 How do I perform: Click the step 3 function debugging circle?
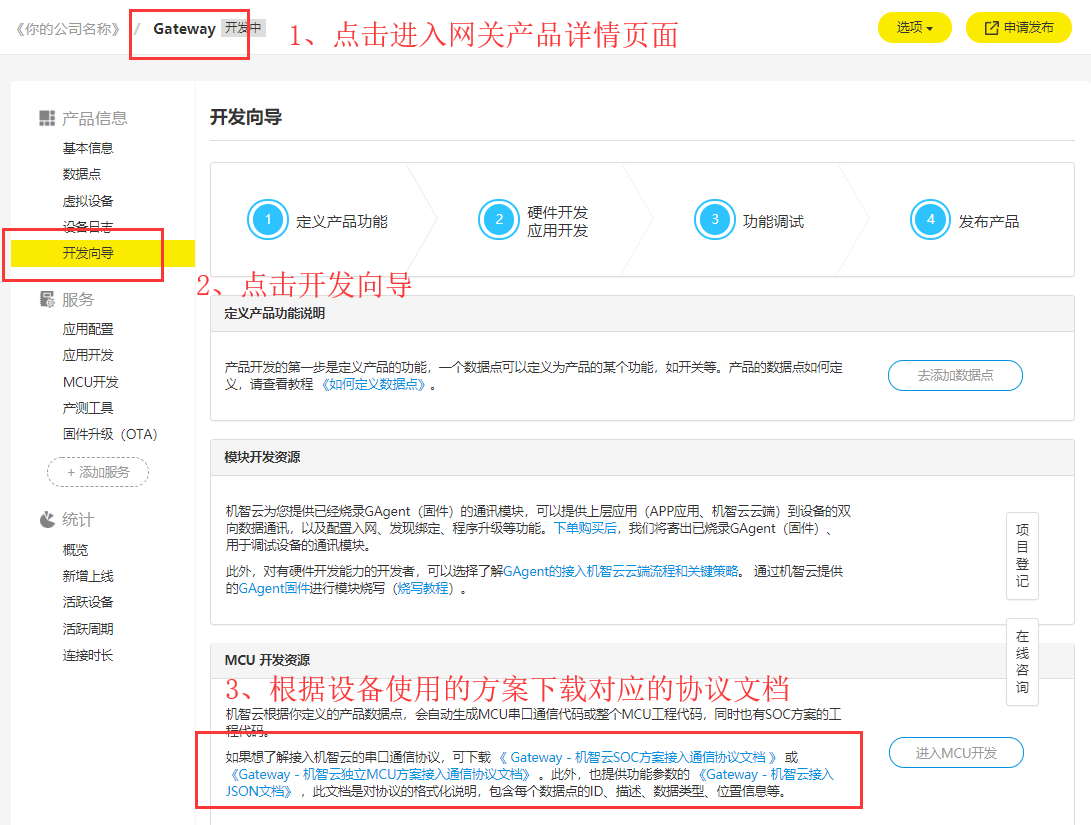[x=714, y=221]
